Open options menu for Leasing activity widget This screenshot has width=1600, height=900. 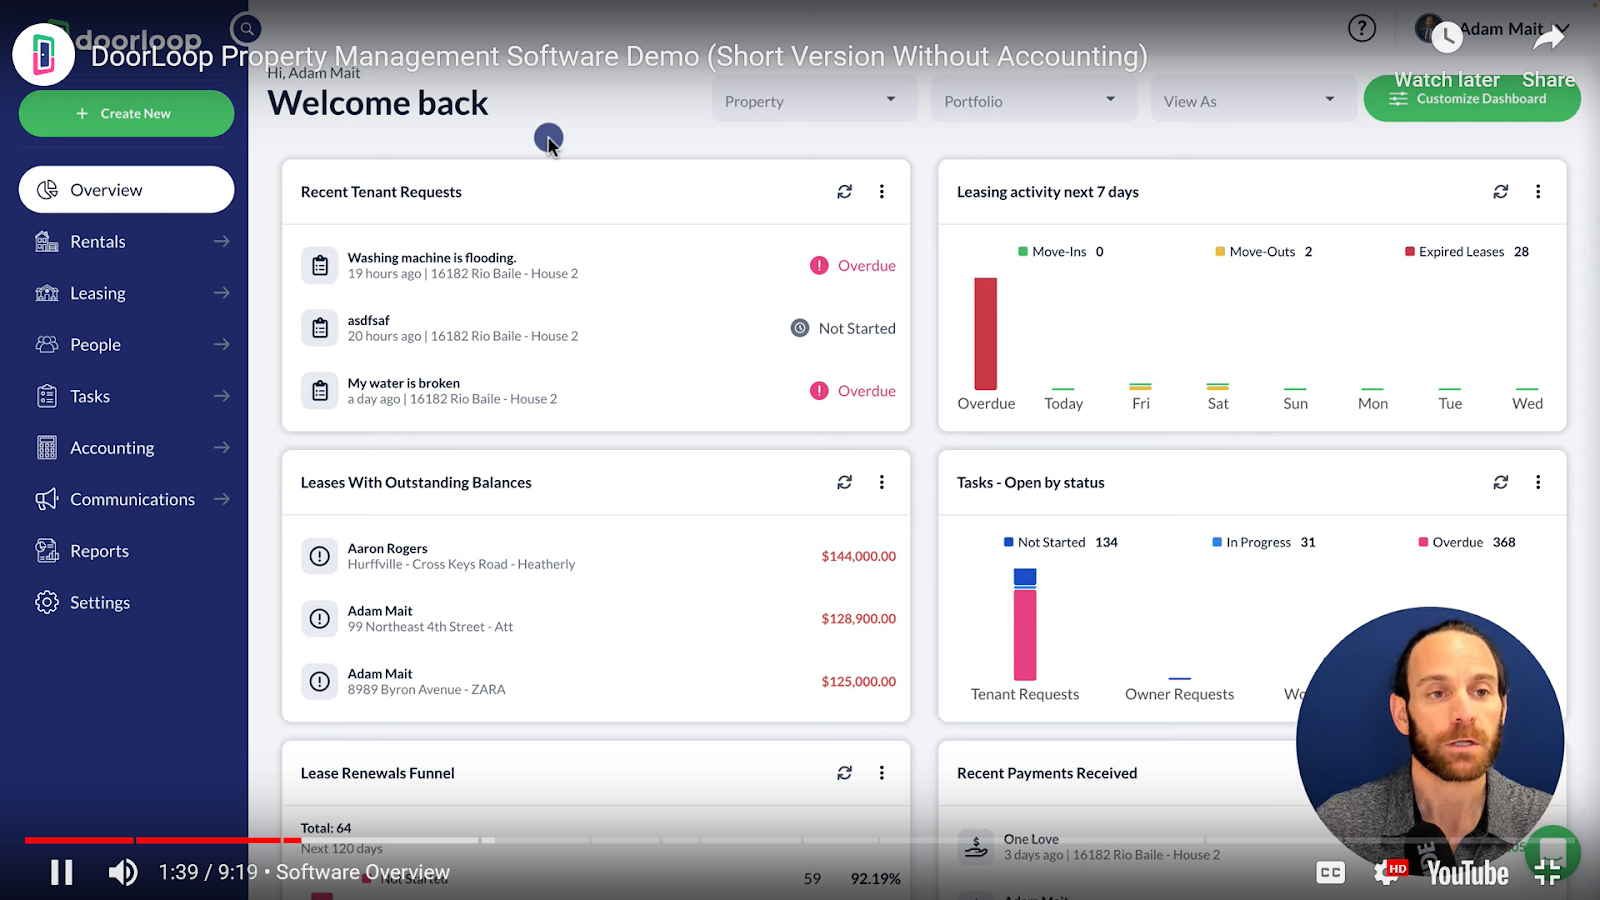pyautogui.click(x=1538, y=192)
